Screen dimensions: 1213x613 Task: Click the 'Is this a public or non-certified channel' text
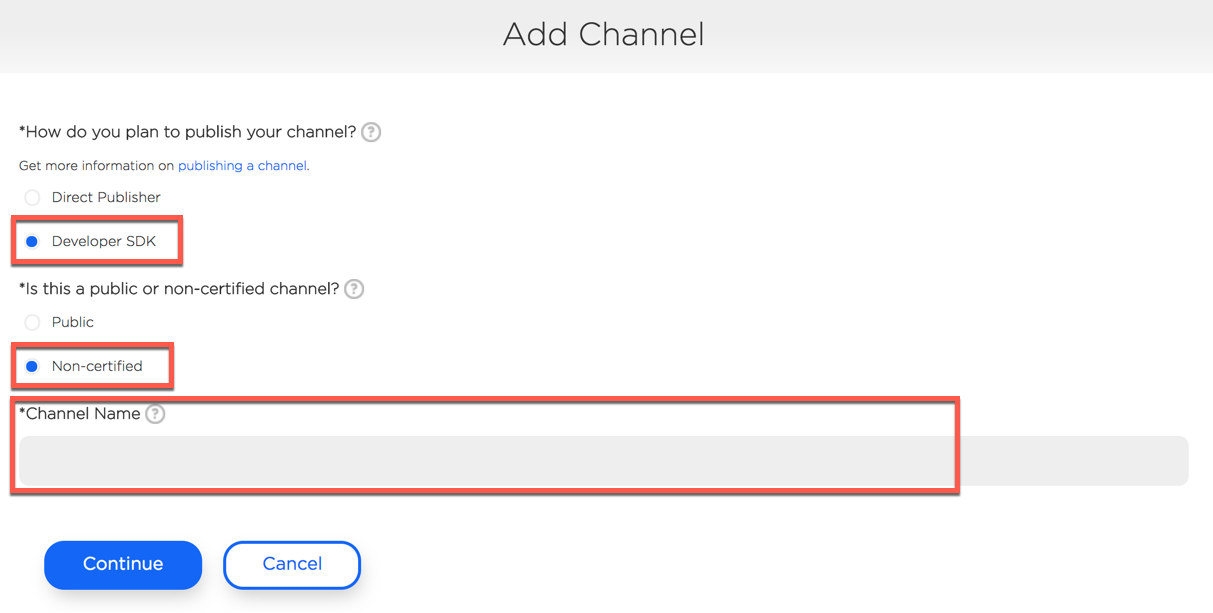tap(180, 289)
